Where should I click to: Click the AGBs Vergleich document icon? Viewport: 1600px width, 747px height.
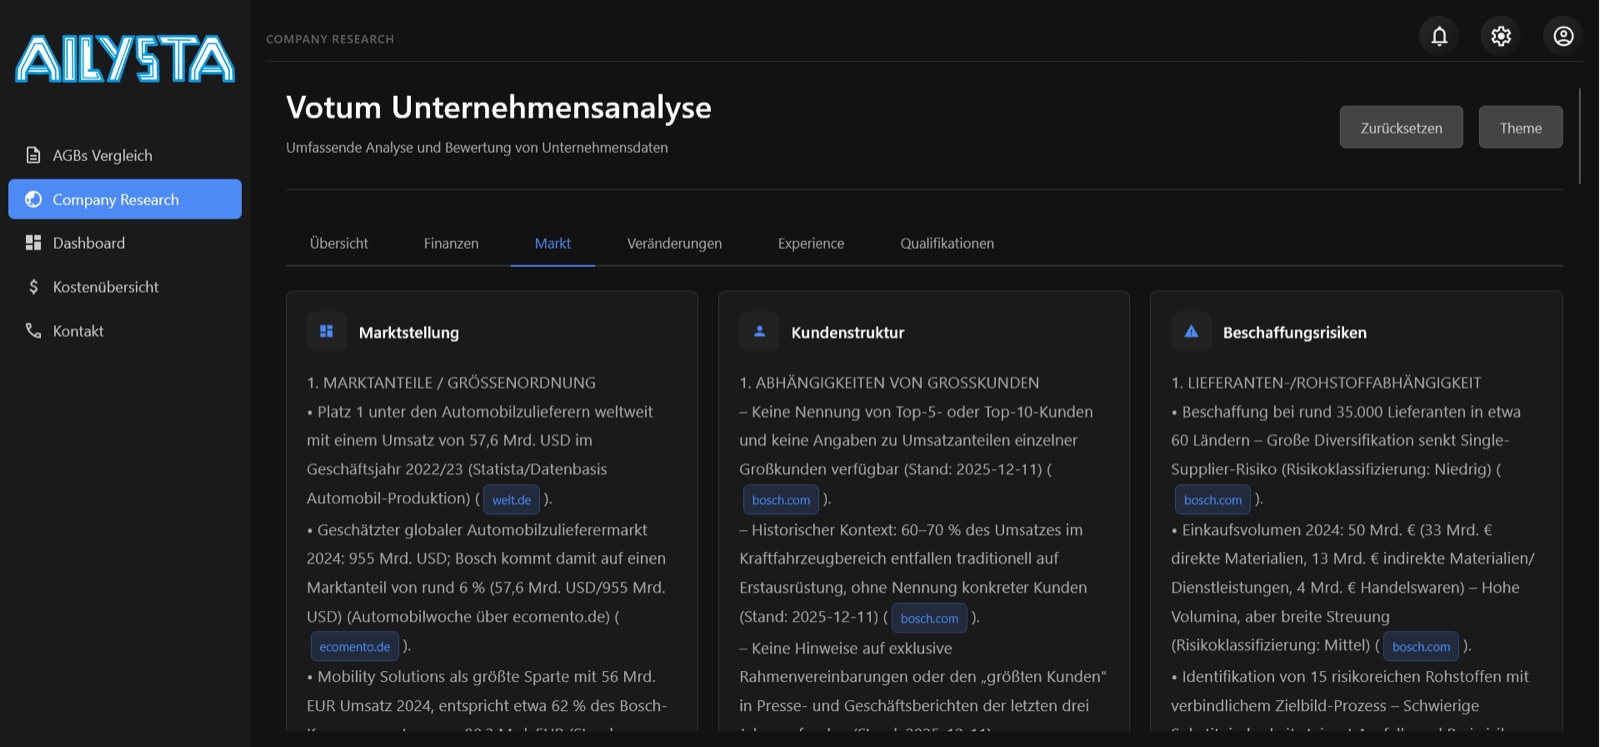click(33, 155)
